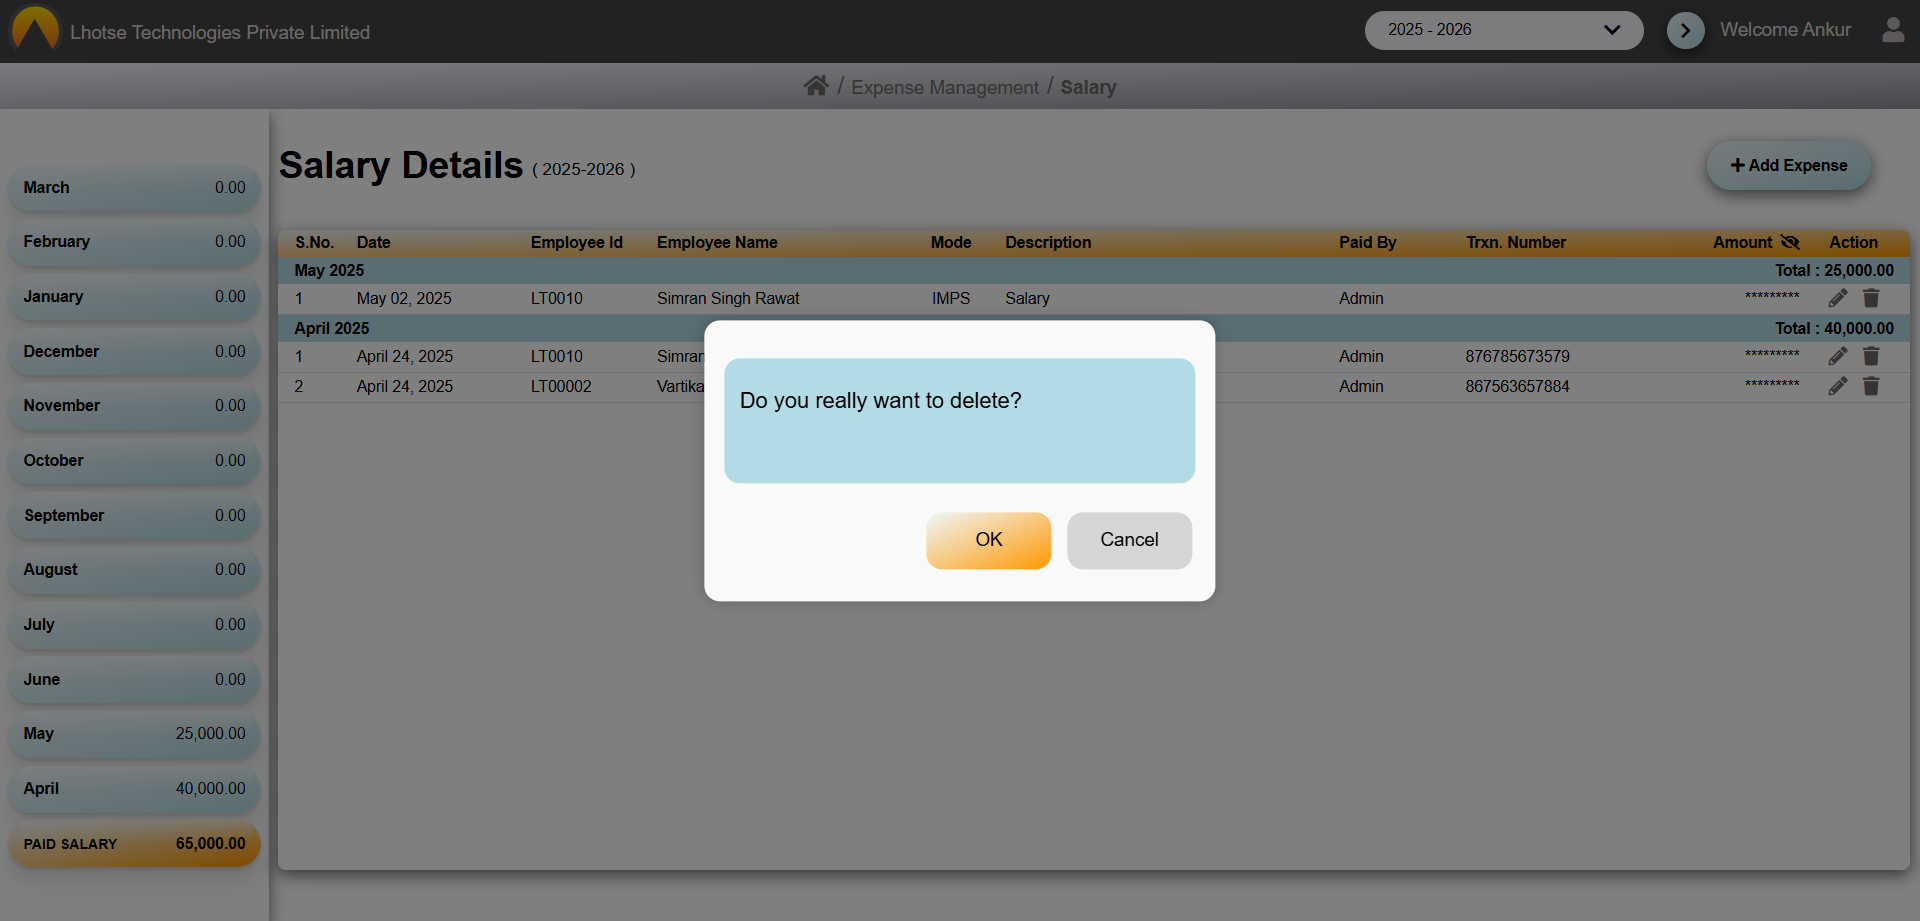Screen dimensions: 1920x921
Task: Click the Employee Name column header
Action: click(x=717, y=242)
